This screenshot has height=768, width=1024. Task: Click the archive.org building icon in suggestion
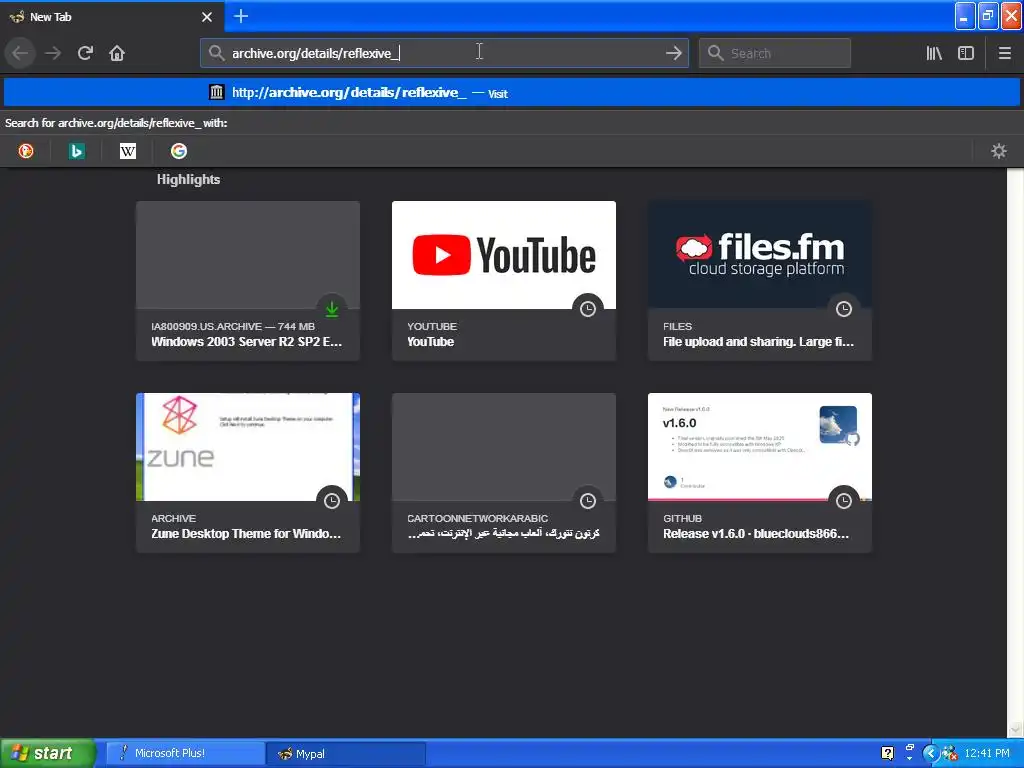pos(216,92)
